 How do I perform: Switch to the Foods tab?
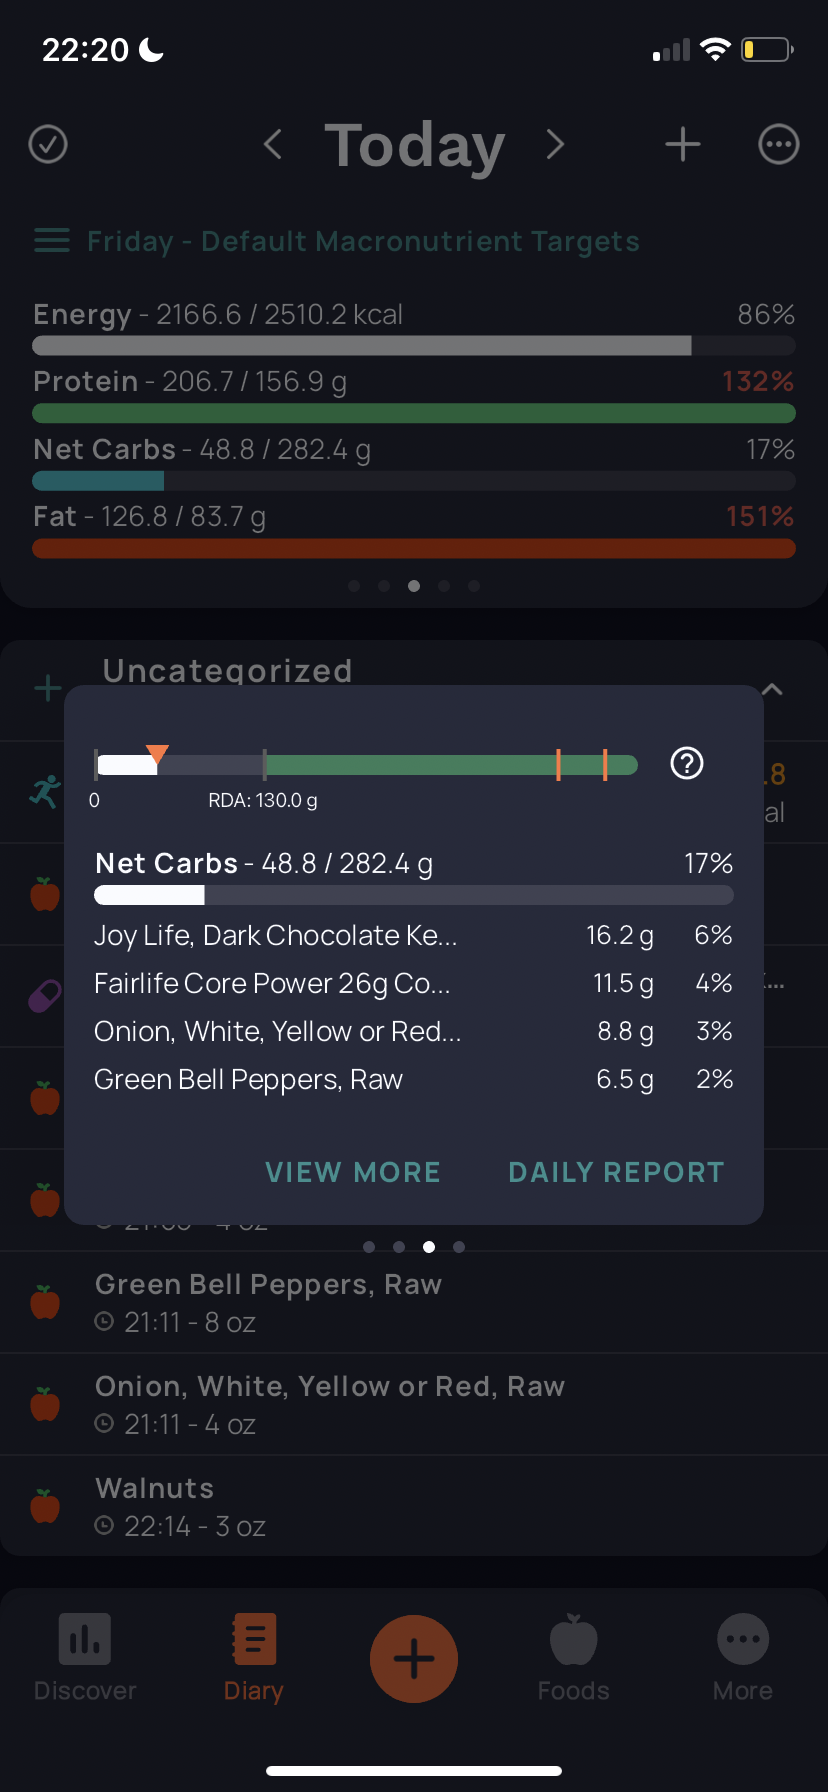573,1657
